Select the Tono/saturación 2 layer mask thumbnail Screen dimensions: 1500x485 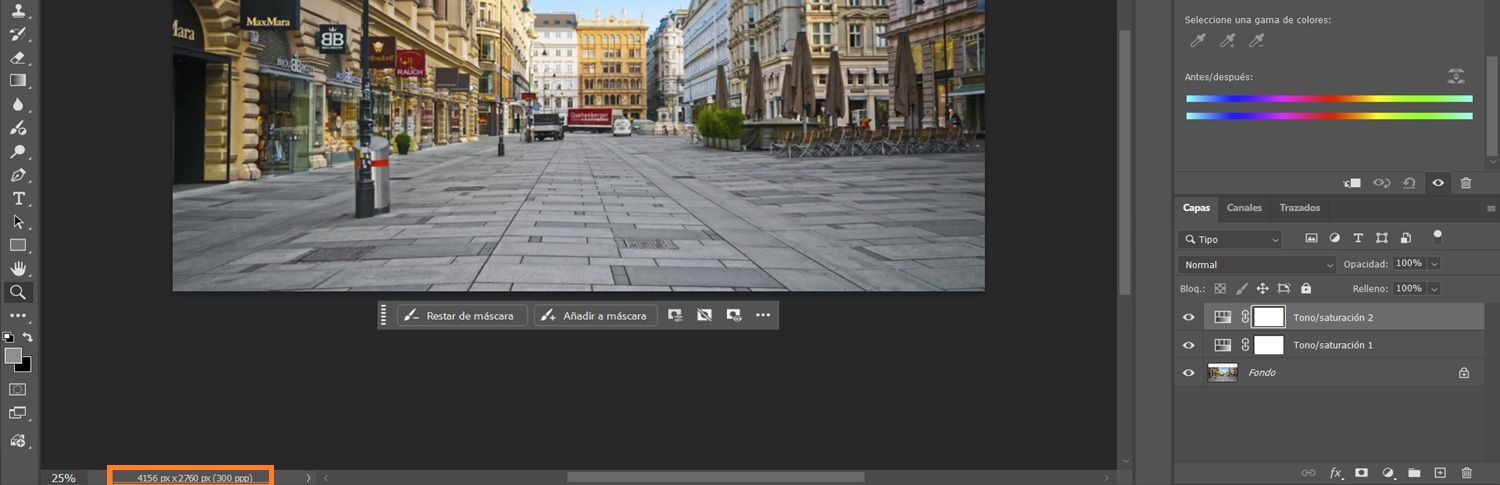click(1269, 317)
